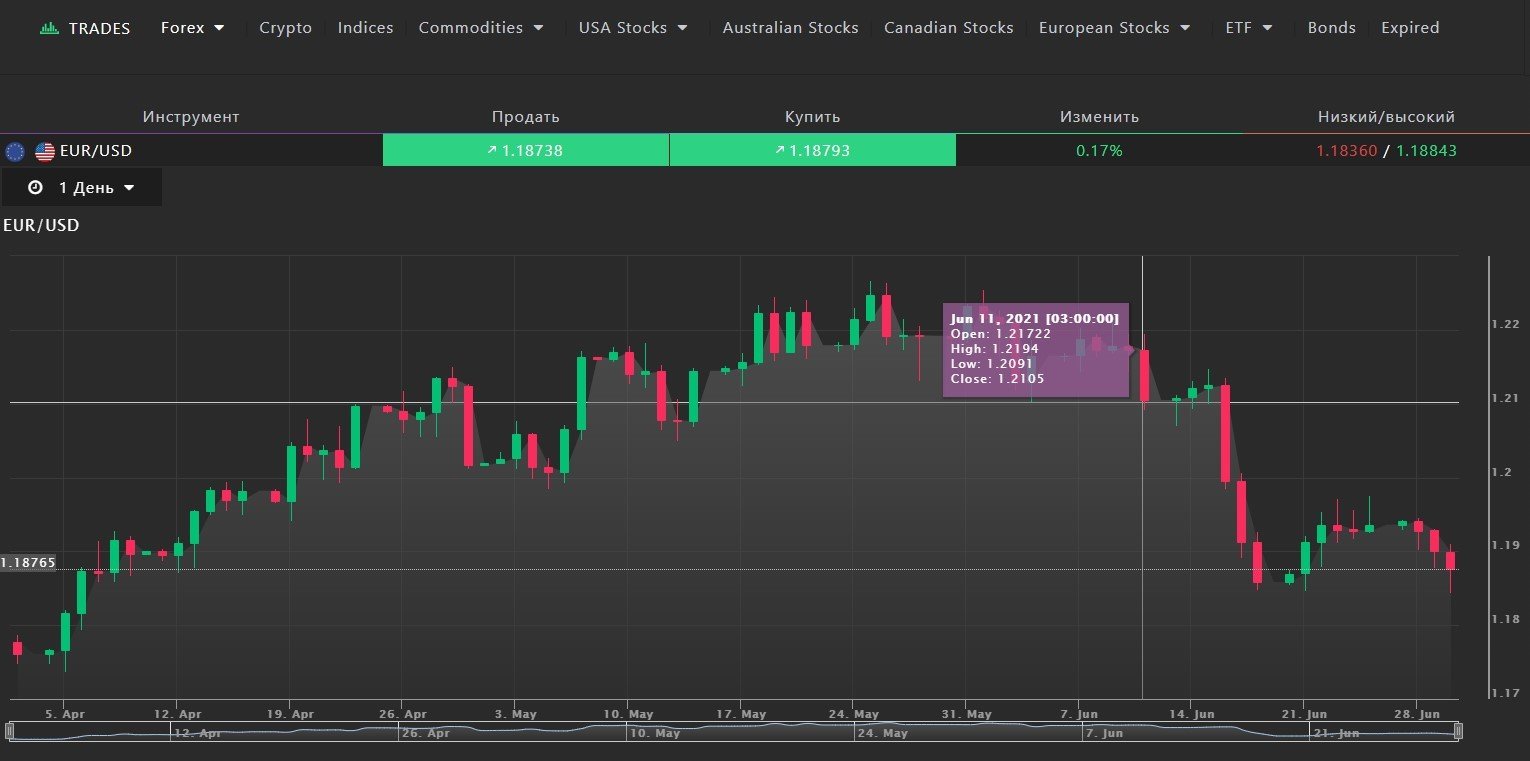The height and width of the screenshot is (761, 1530).
Task: Switch to the Crypto tab
Action: [x=285, y=28]
